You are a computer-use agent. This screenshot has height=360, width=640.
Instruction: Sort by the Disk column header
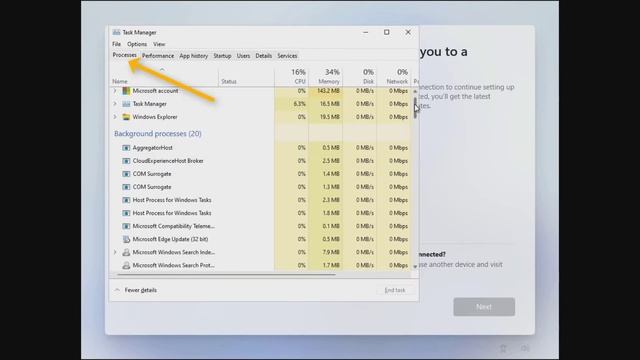click(x=360, y=76)
